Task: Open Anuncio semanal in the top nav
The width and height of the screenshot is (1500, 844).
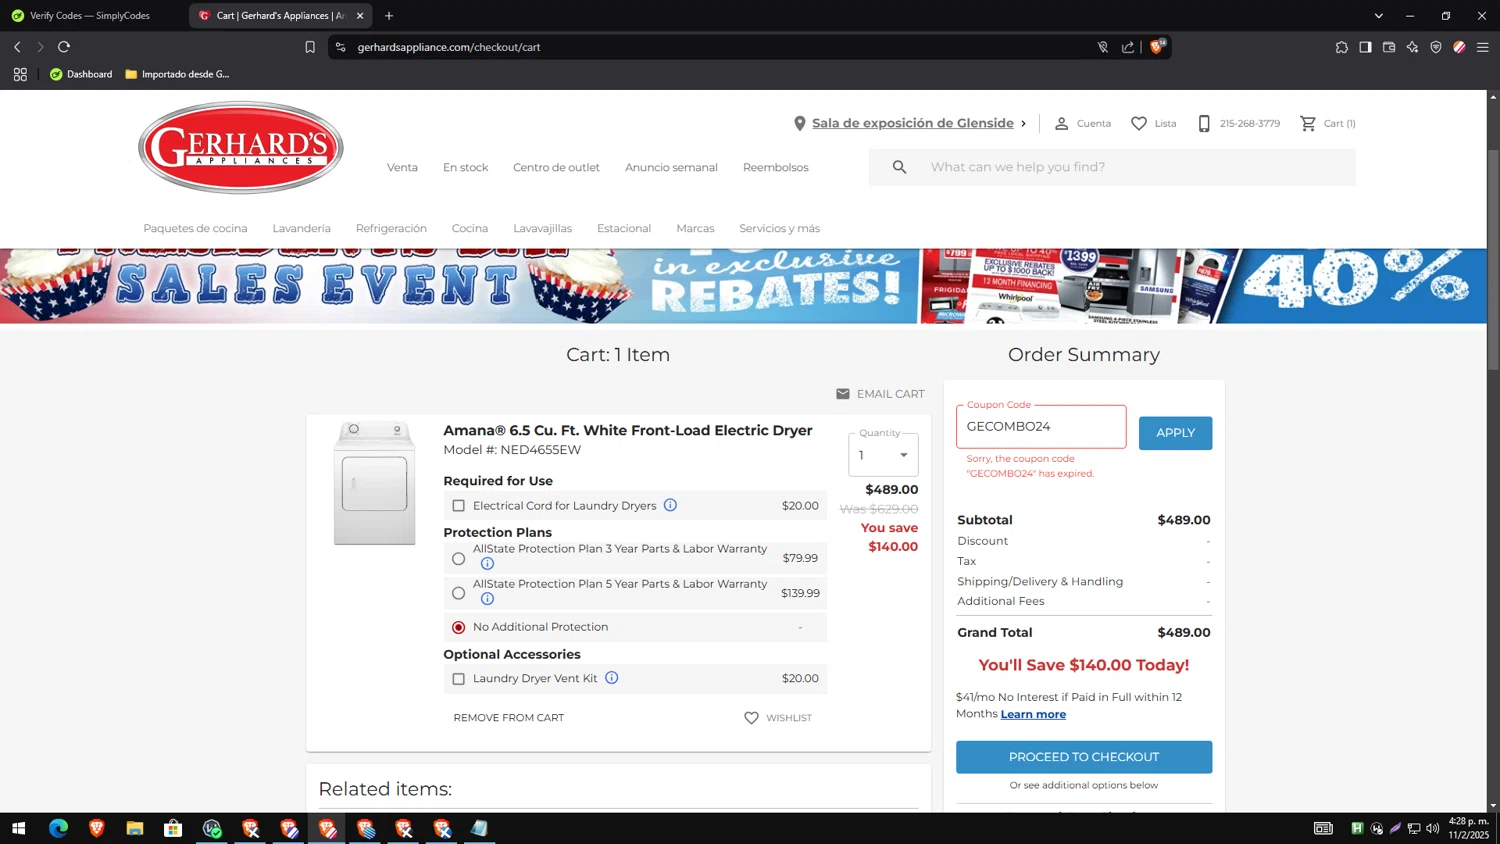Action: (671, 167)
